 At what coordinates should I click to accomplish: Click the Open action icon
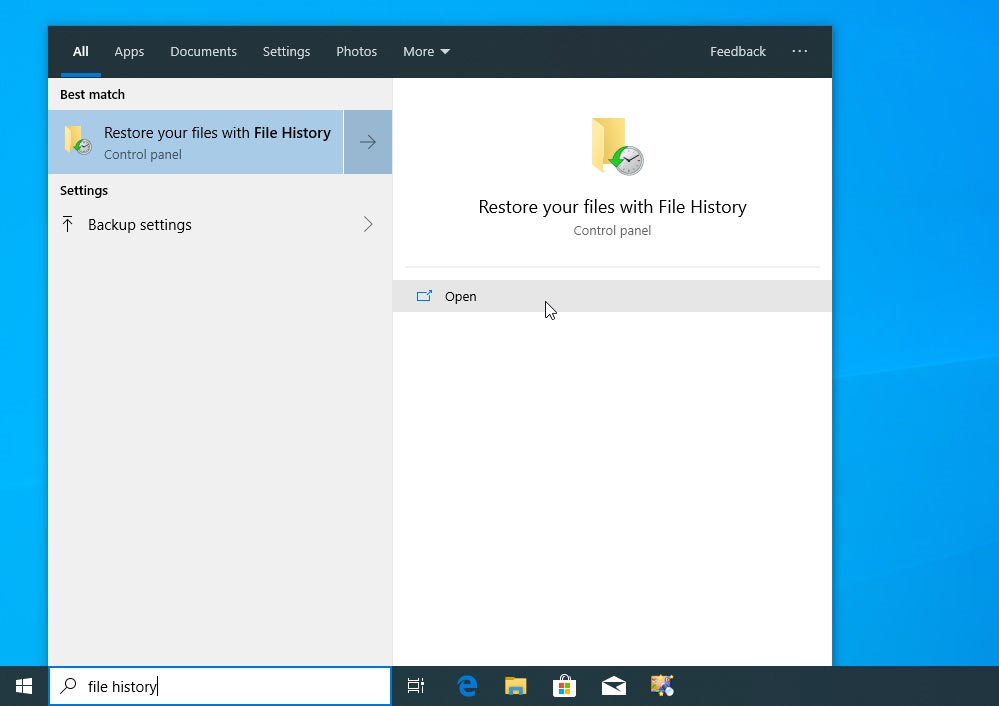point(424,296)
